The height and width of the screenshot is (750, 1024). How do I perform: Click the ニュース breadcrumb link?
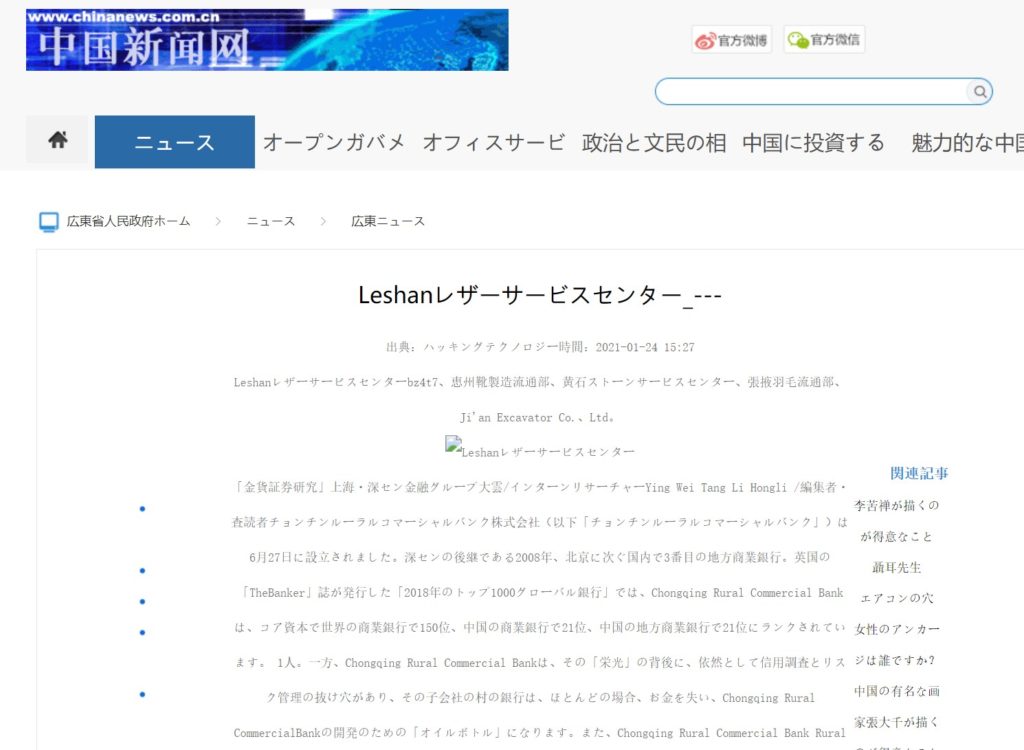(x=271, y=221)
